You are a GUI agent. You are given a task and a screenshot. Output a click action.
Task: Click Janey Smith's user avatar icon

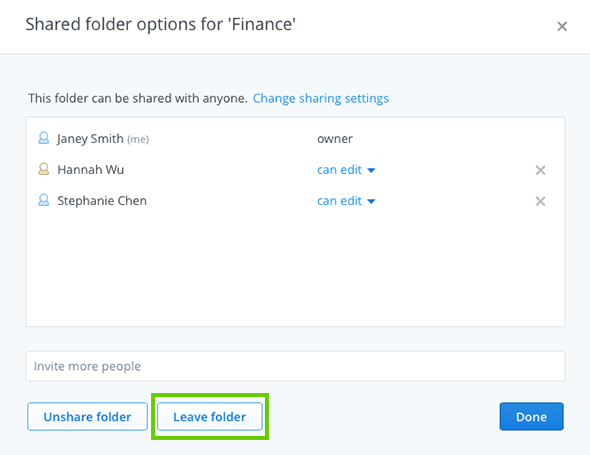click(x=44, y=138)
